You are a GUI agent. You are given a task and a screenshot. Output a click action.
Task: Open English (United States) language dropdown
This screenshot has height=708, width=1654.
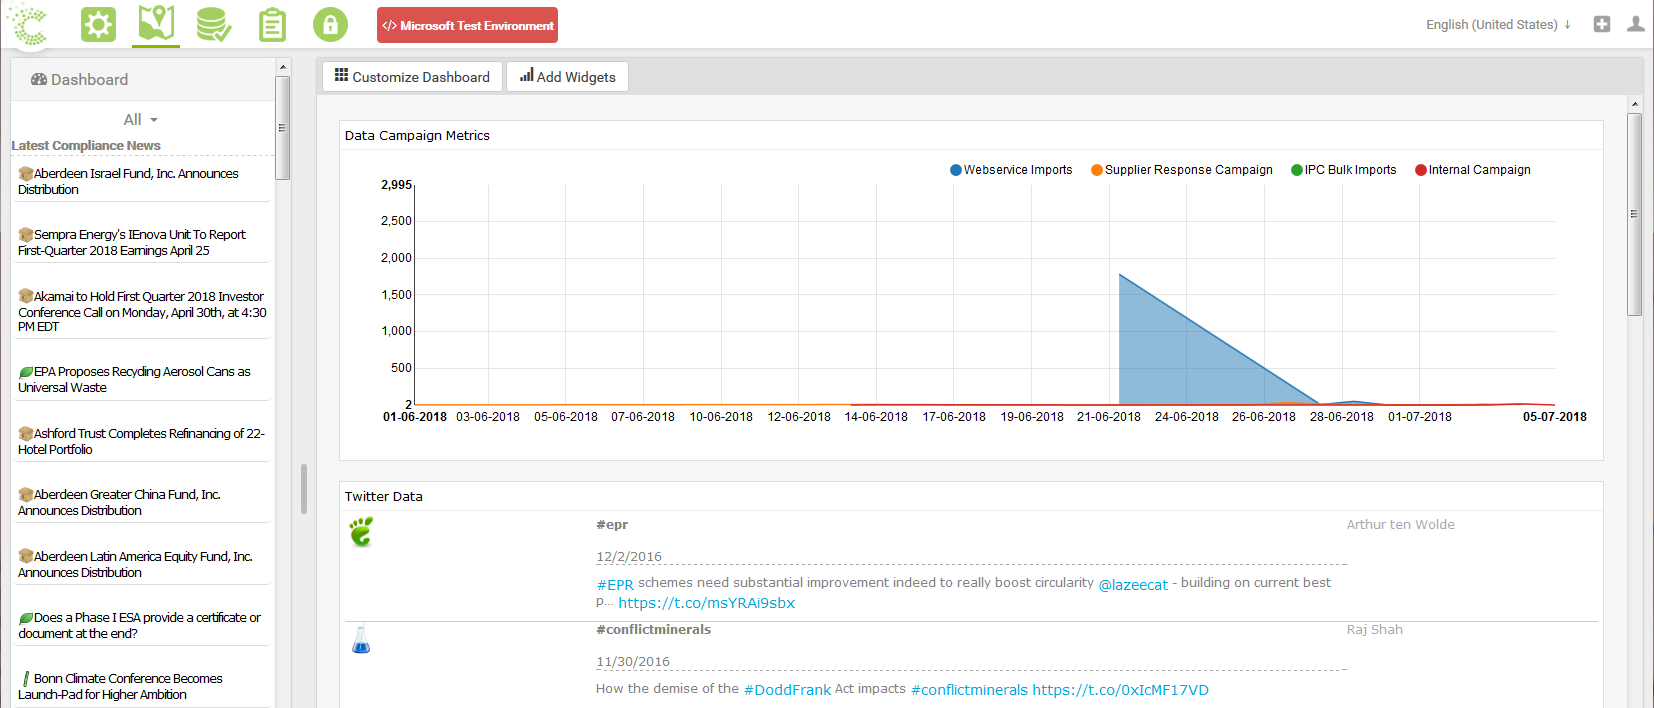click(1497, 25)
